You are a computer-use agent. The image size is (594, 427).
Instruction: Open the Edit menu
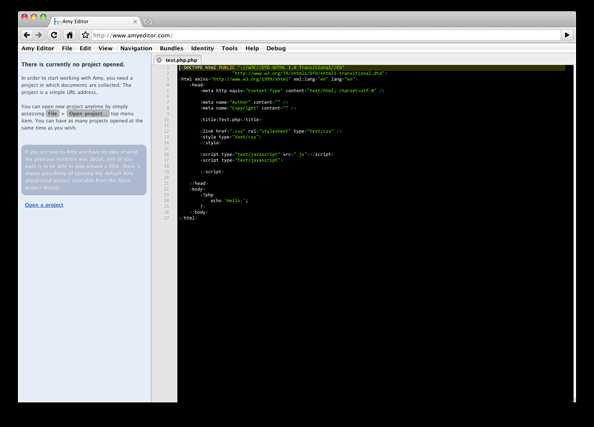coord(85,48)
